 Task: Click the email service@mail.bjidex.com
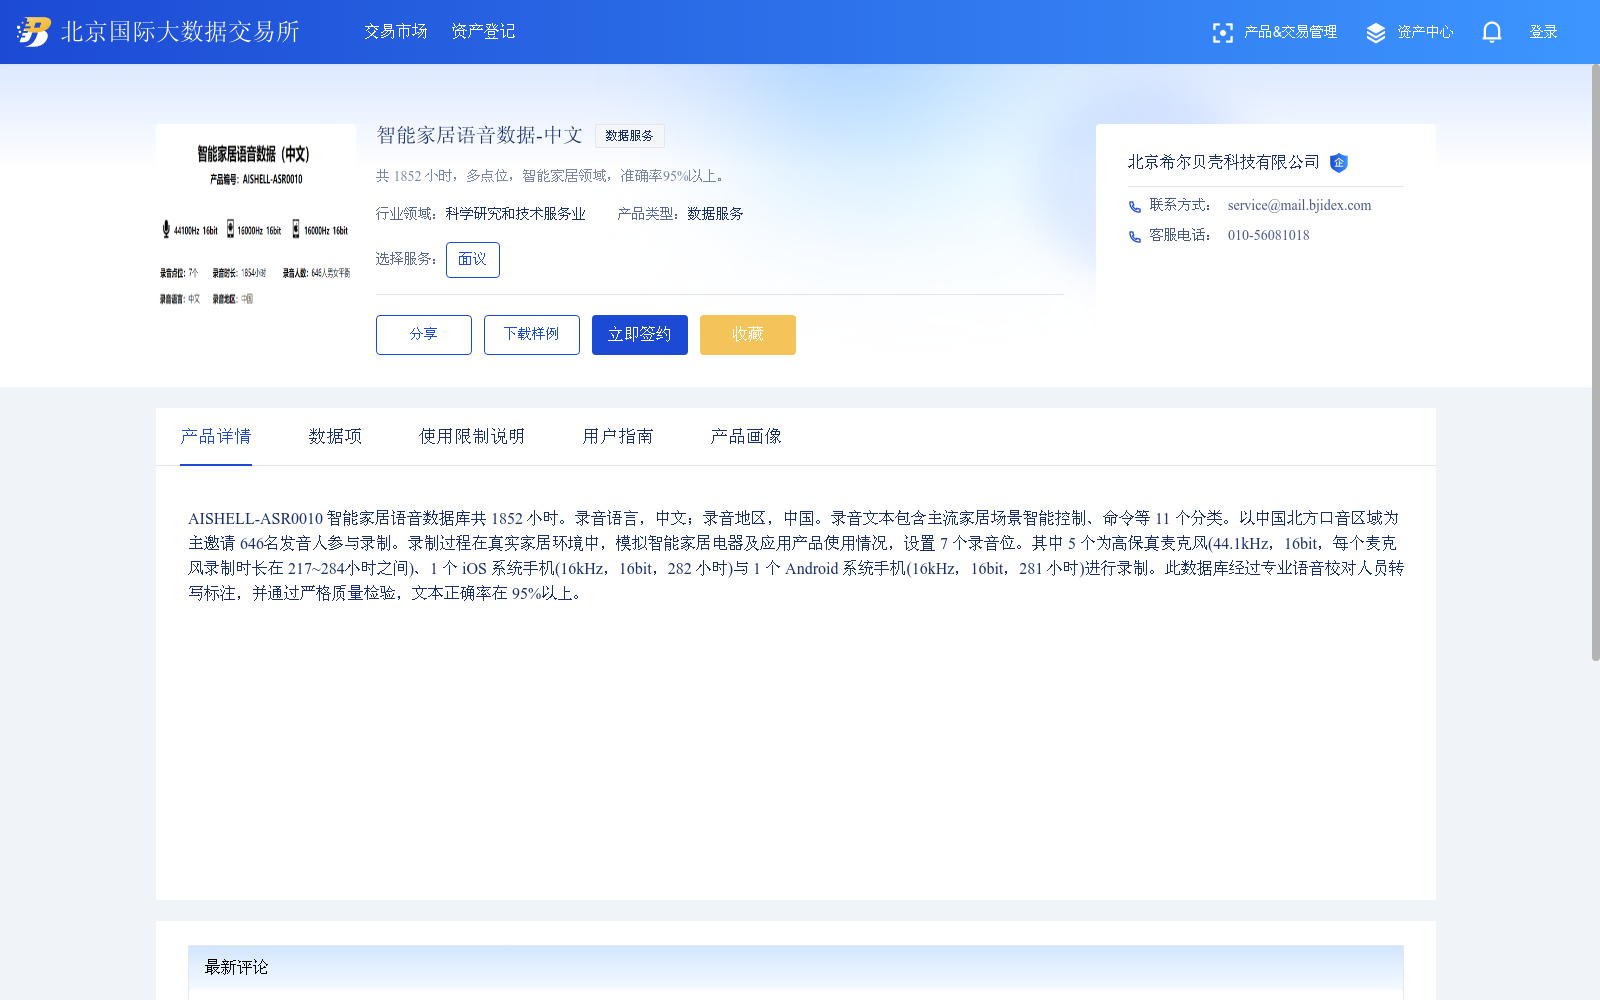tap(1299, 206)
